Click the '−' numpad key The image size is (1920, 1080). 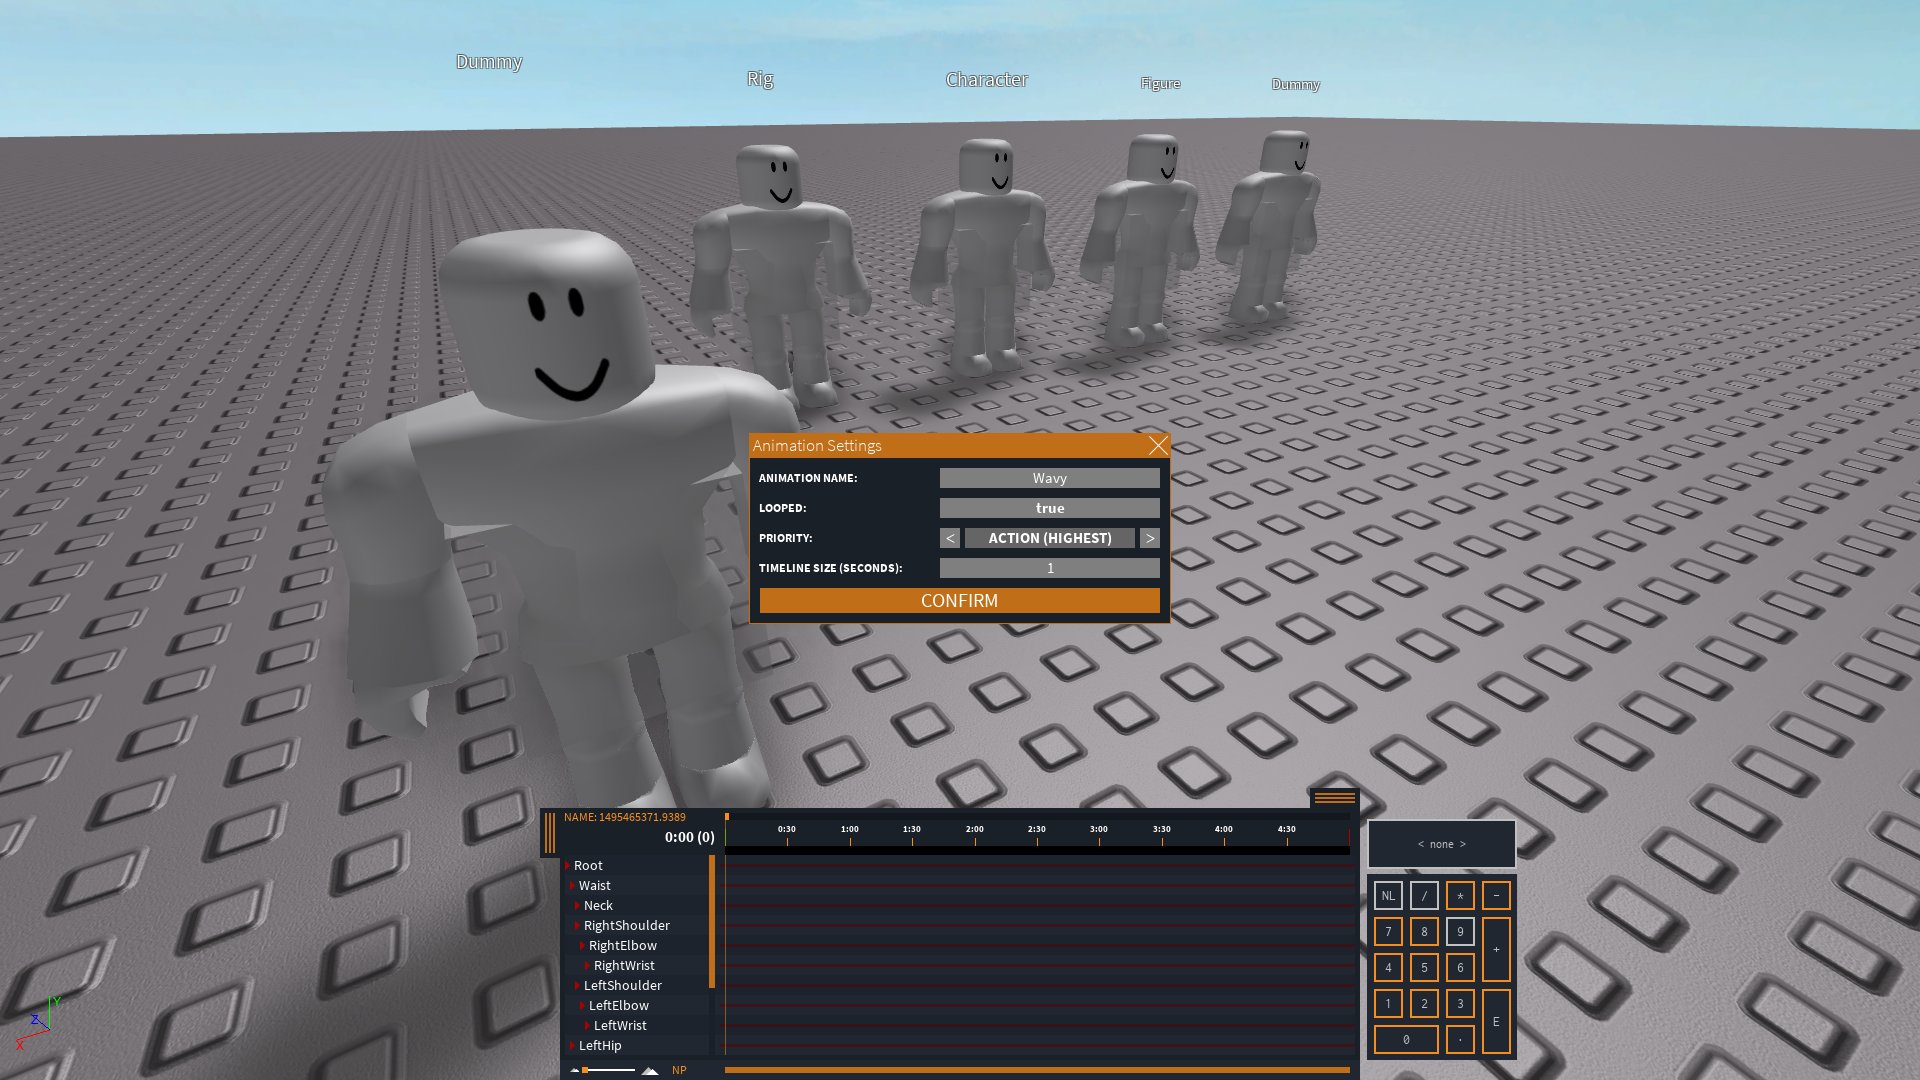[x=1496, y=896]
